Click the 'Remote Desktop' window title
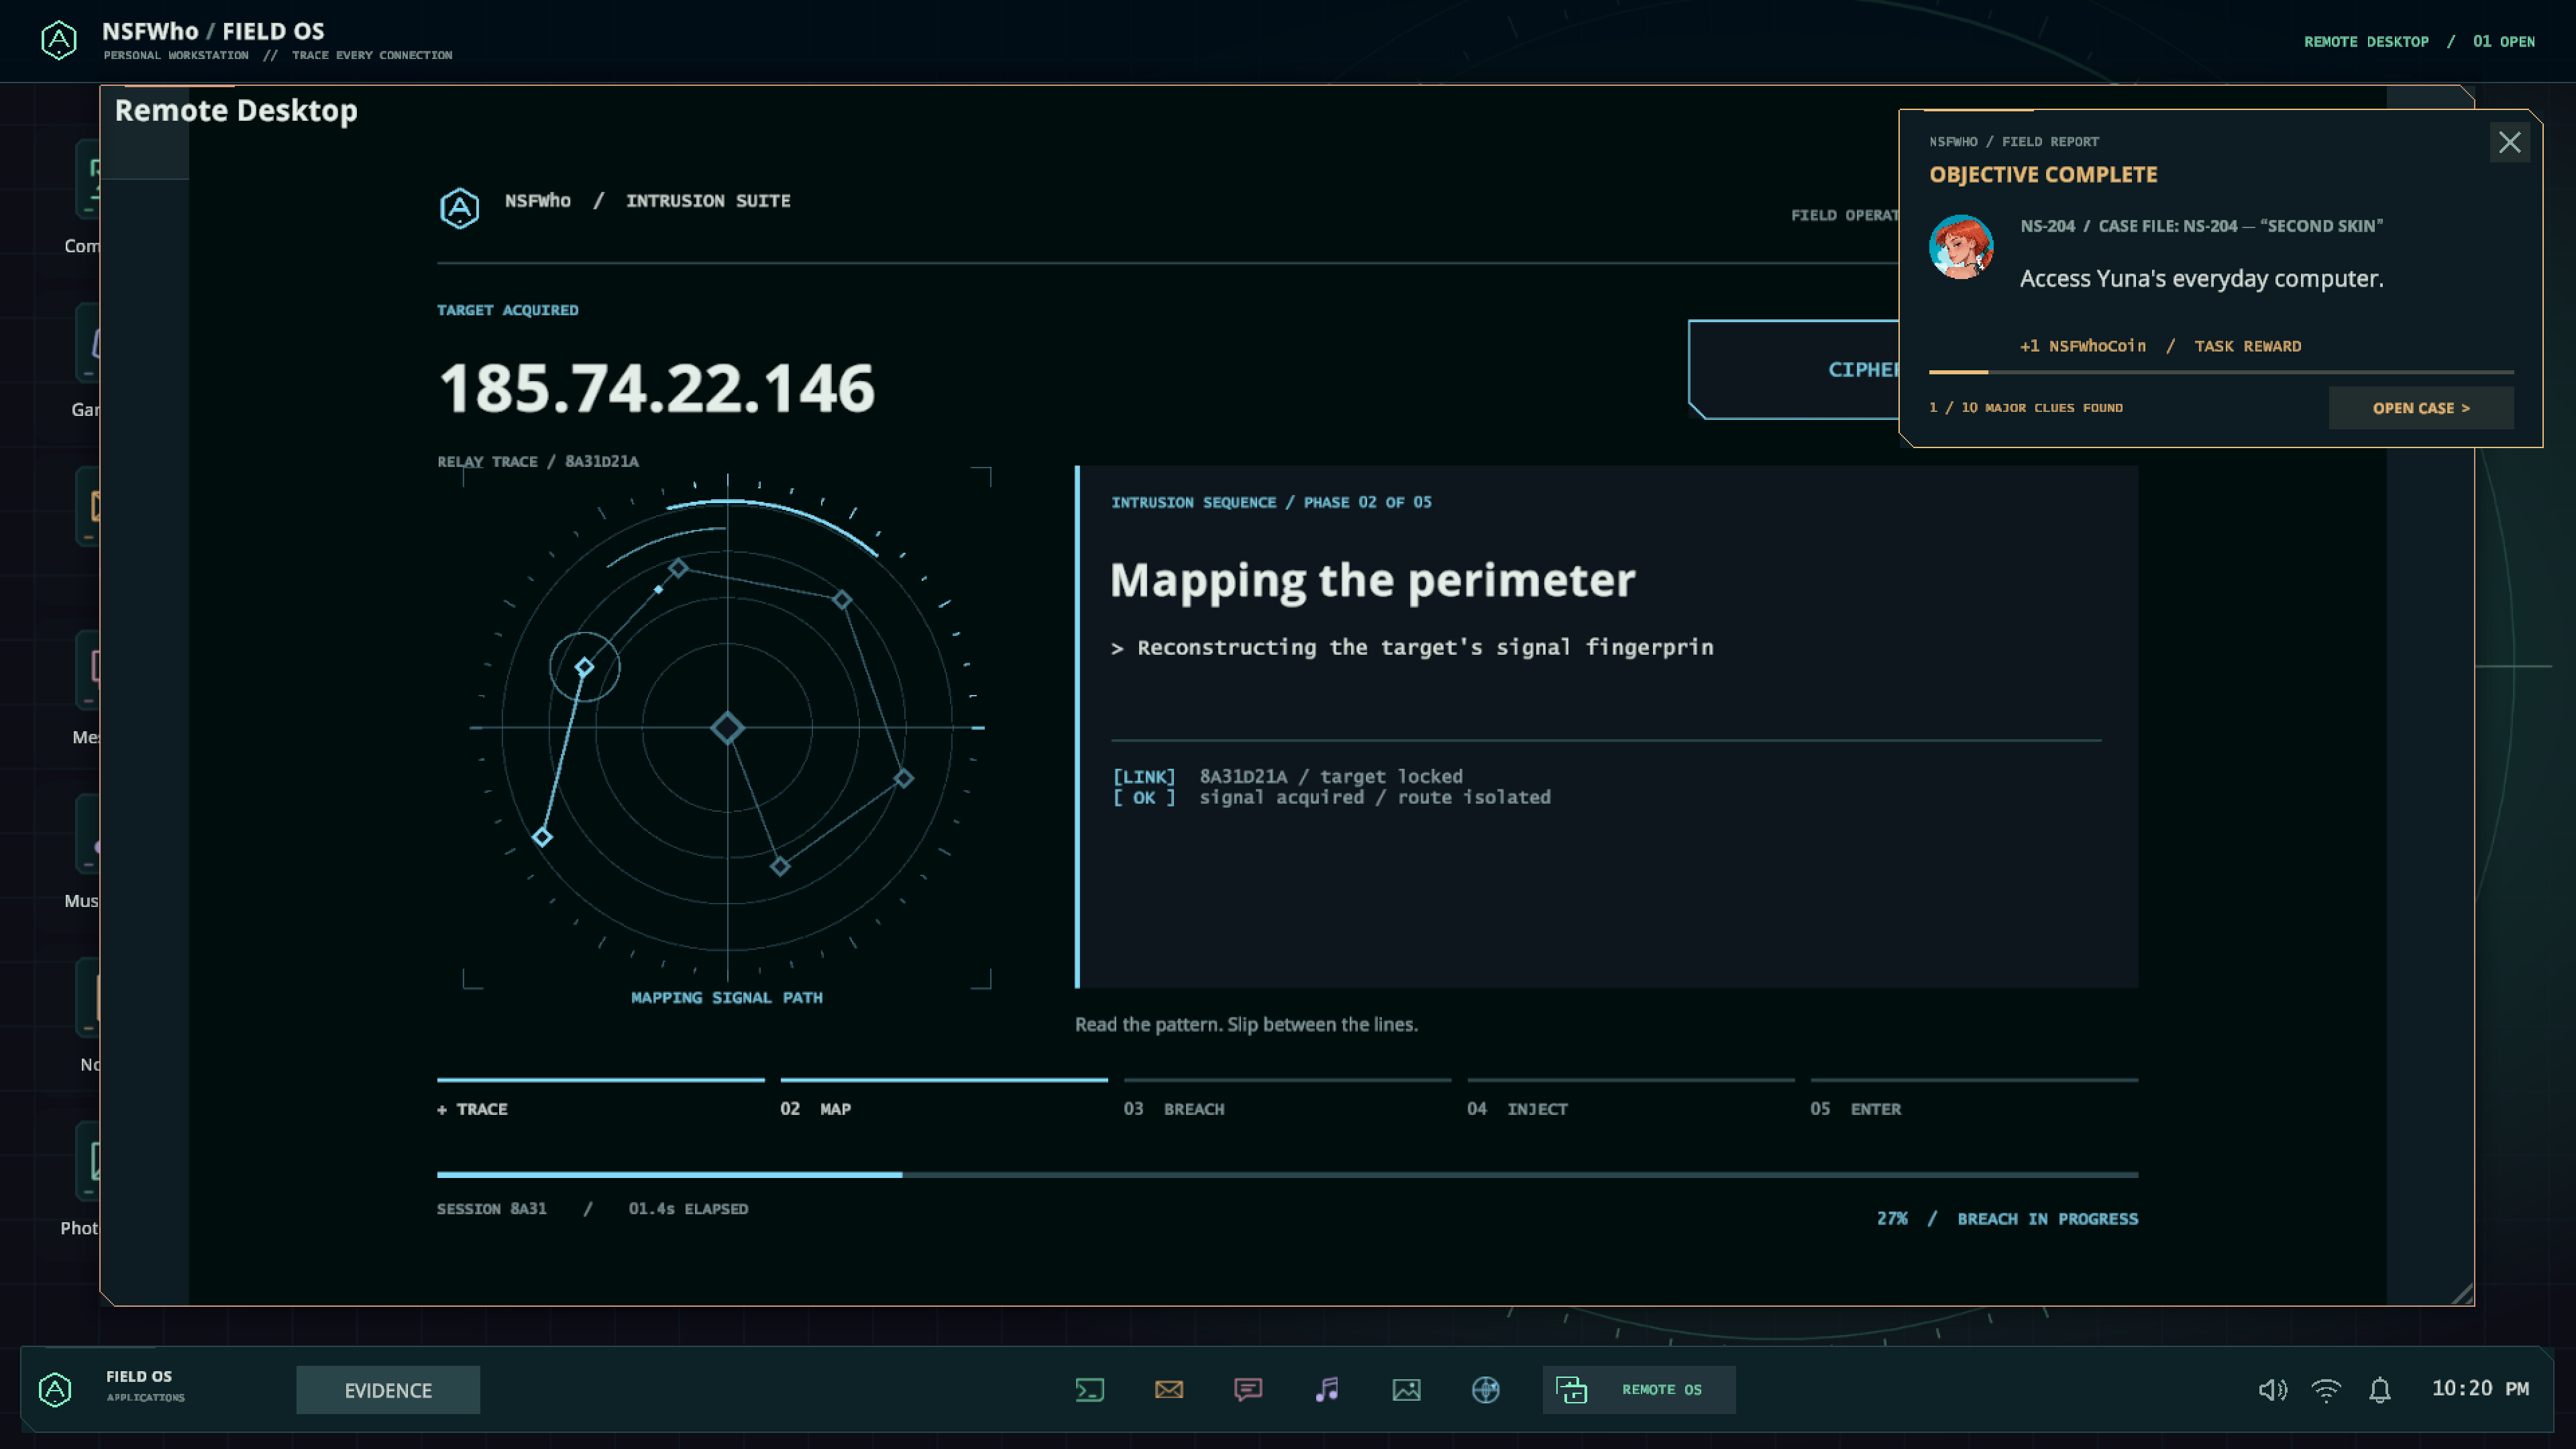Image resolution: width=2576 pixels, height=1449 pixels. tap(236, 110)
